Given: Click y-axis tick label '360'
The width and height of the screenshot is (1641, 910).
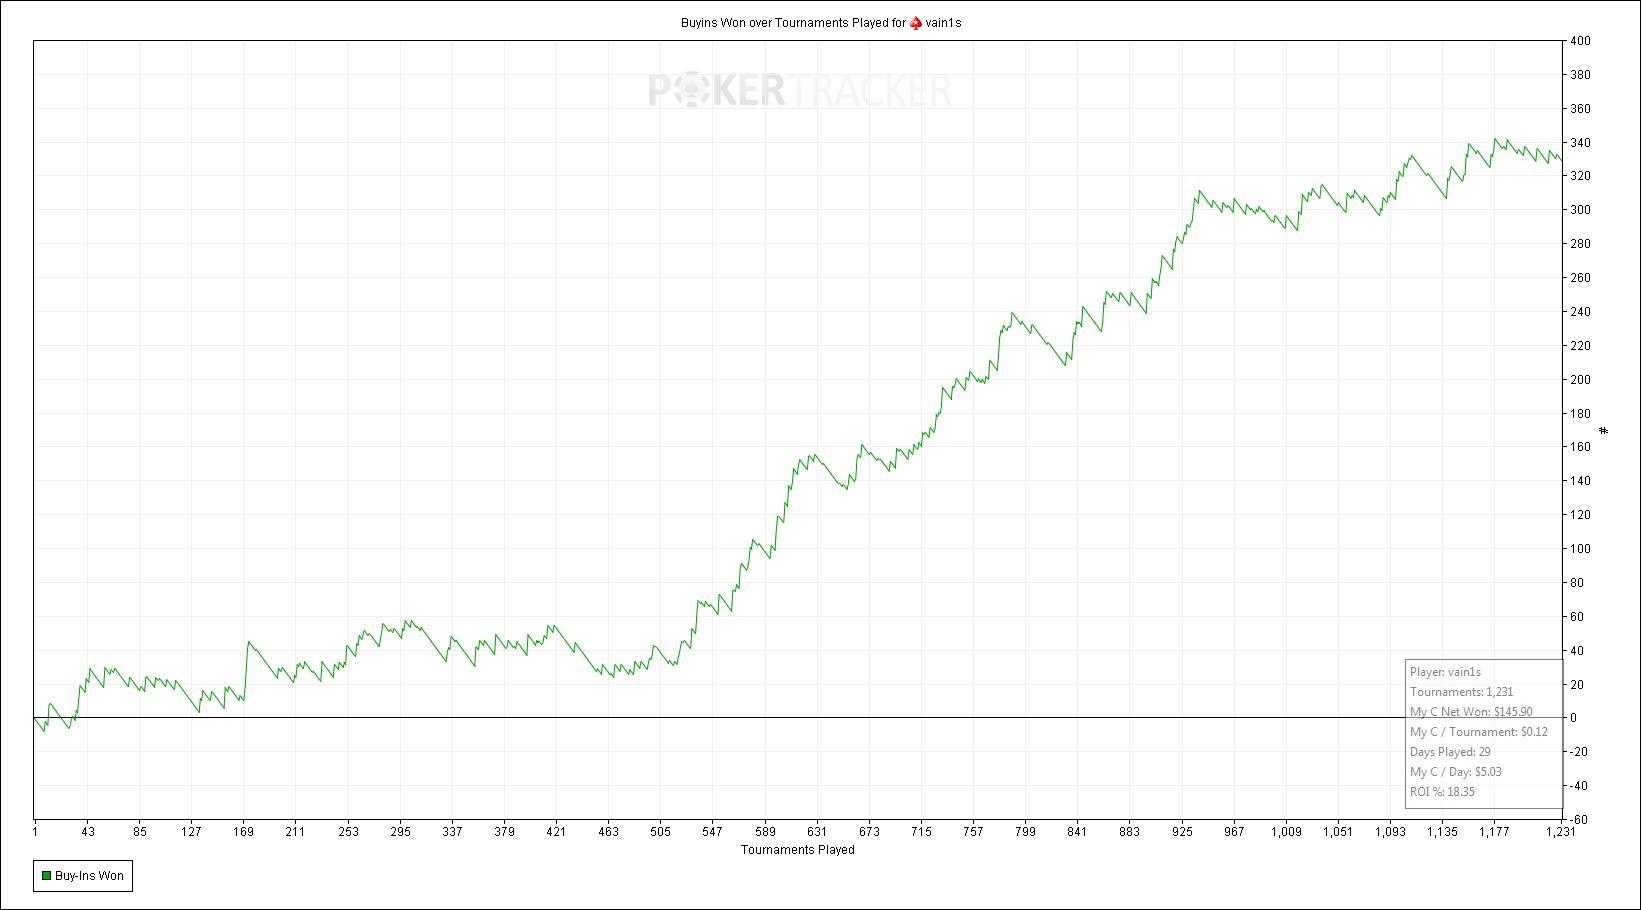Looking at the screenshot, I should (x=1580, y=109).
